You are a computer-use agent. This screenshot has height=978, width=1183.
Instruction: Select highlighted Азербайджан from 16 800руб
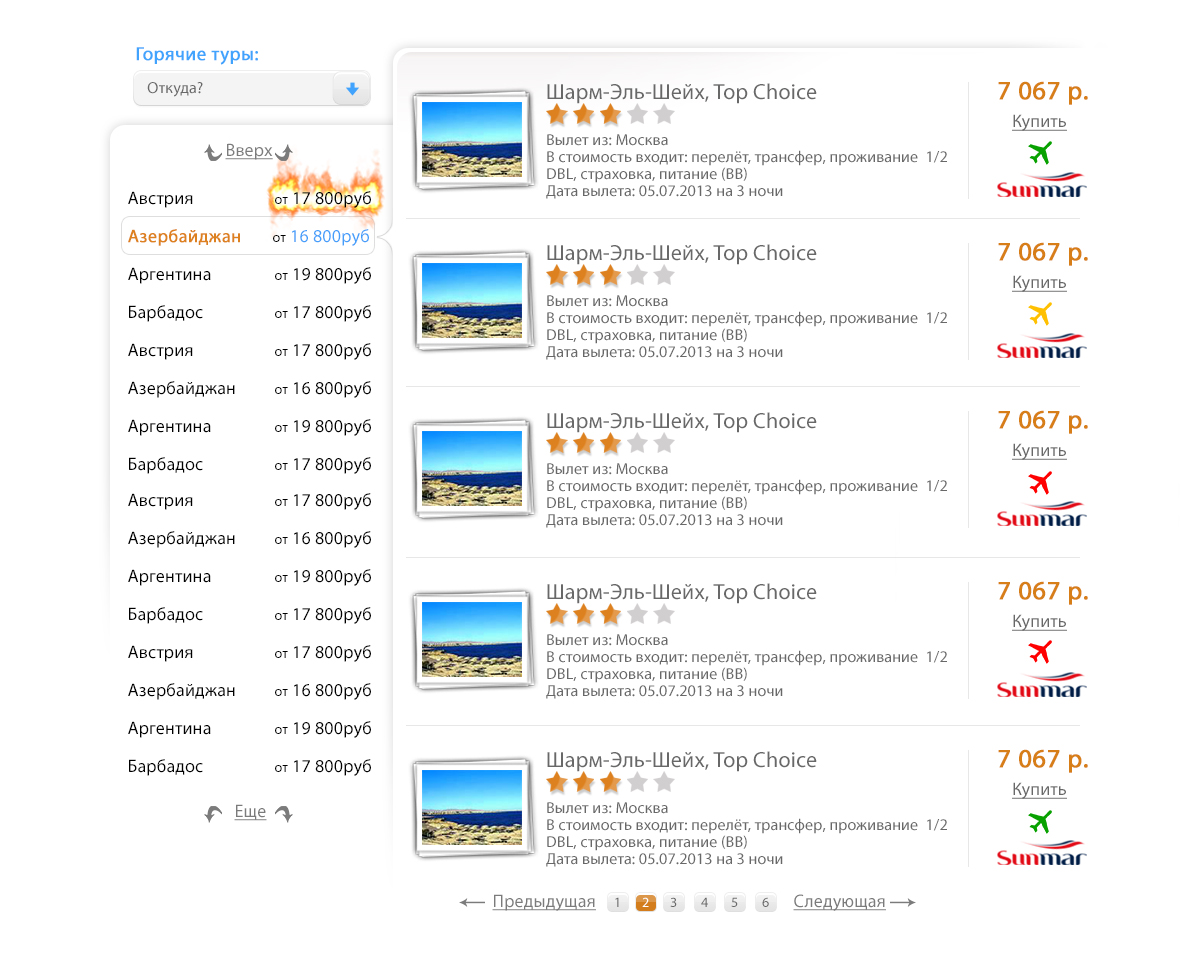click(x=248, y=236)
